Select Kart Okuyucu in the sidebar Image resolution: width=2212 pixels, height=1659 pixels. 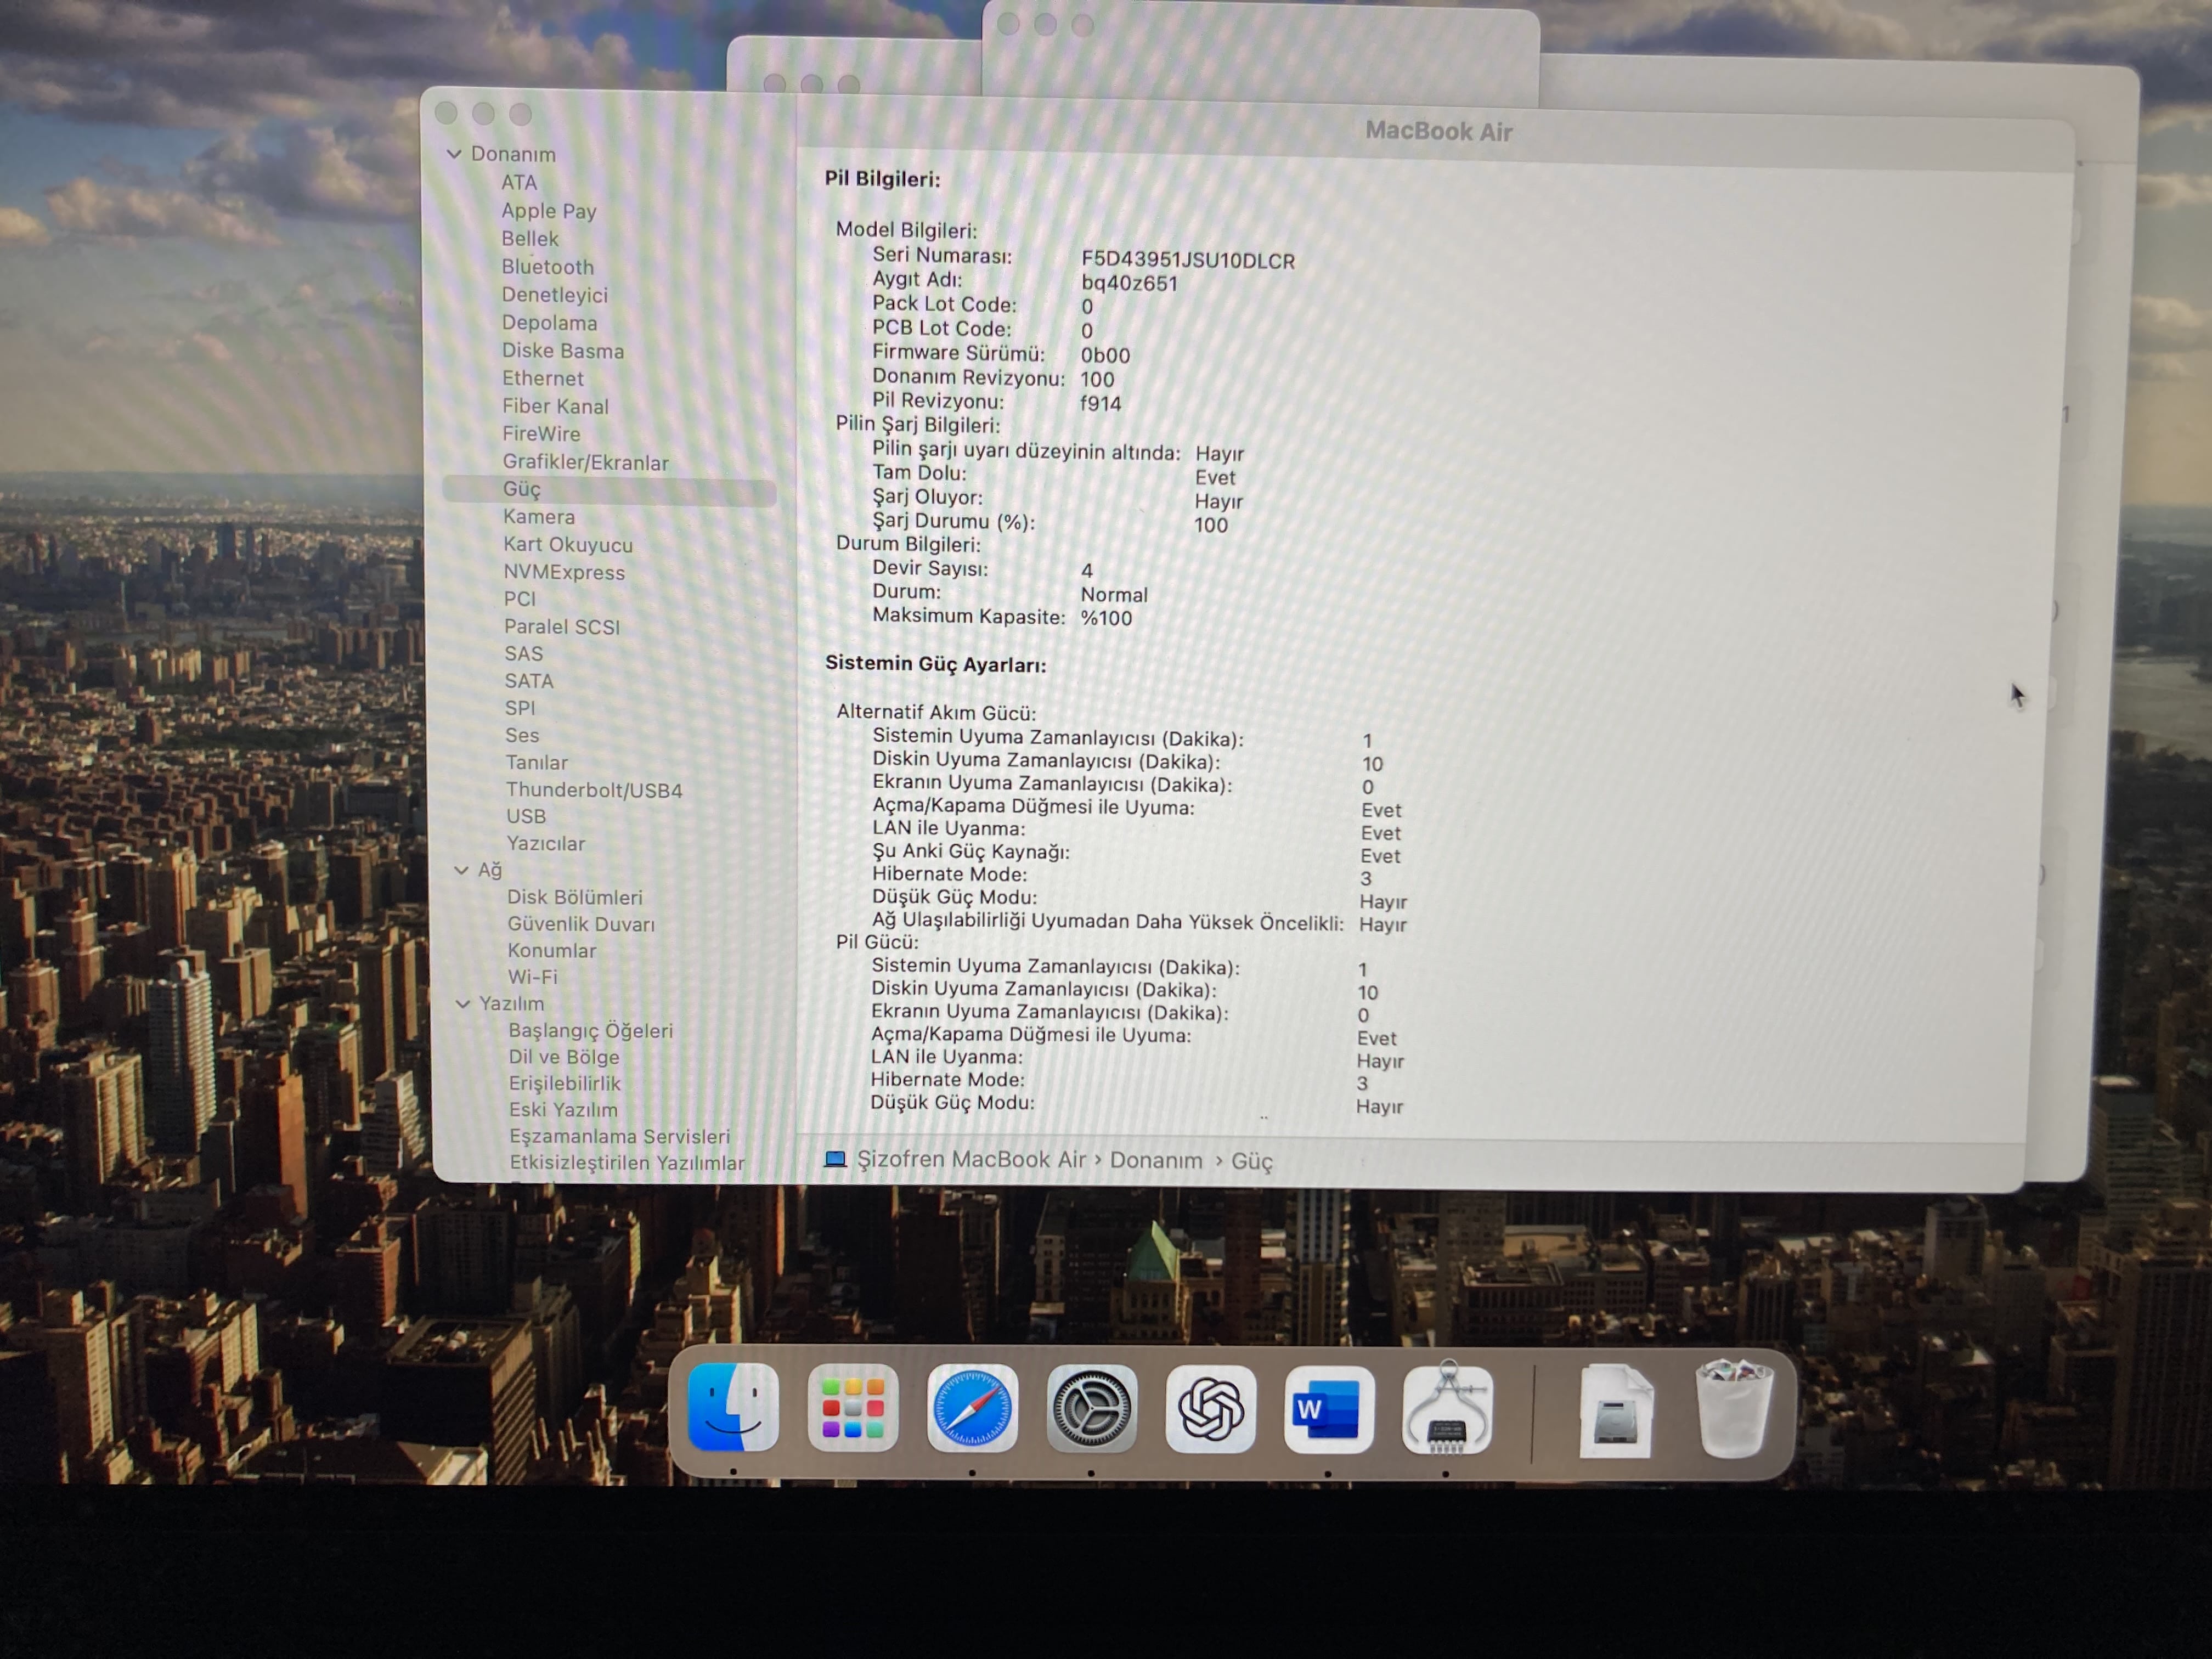tap(568, 545)
